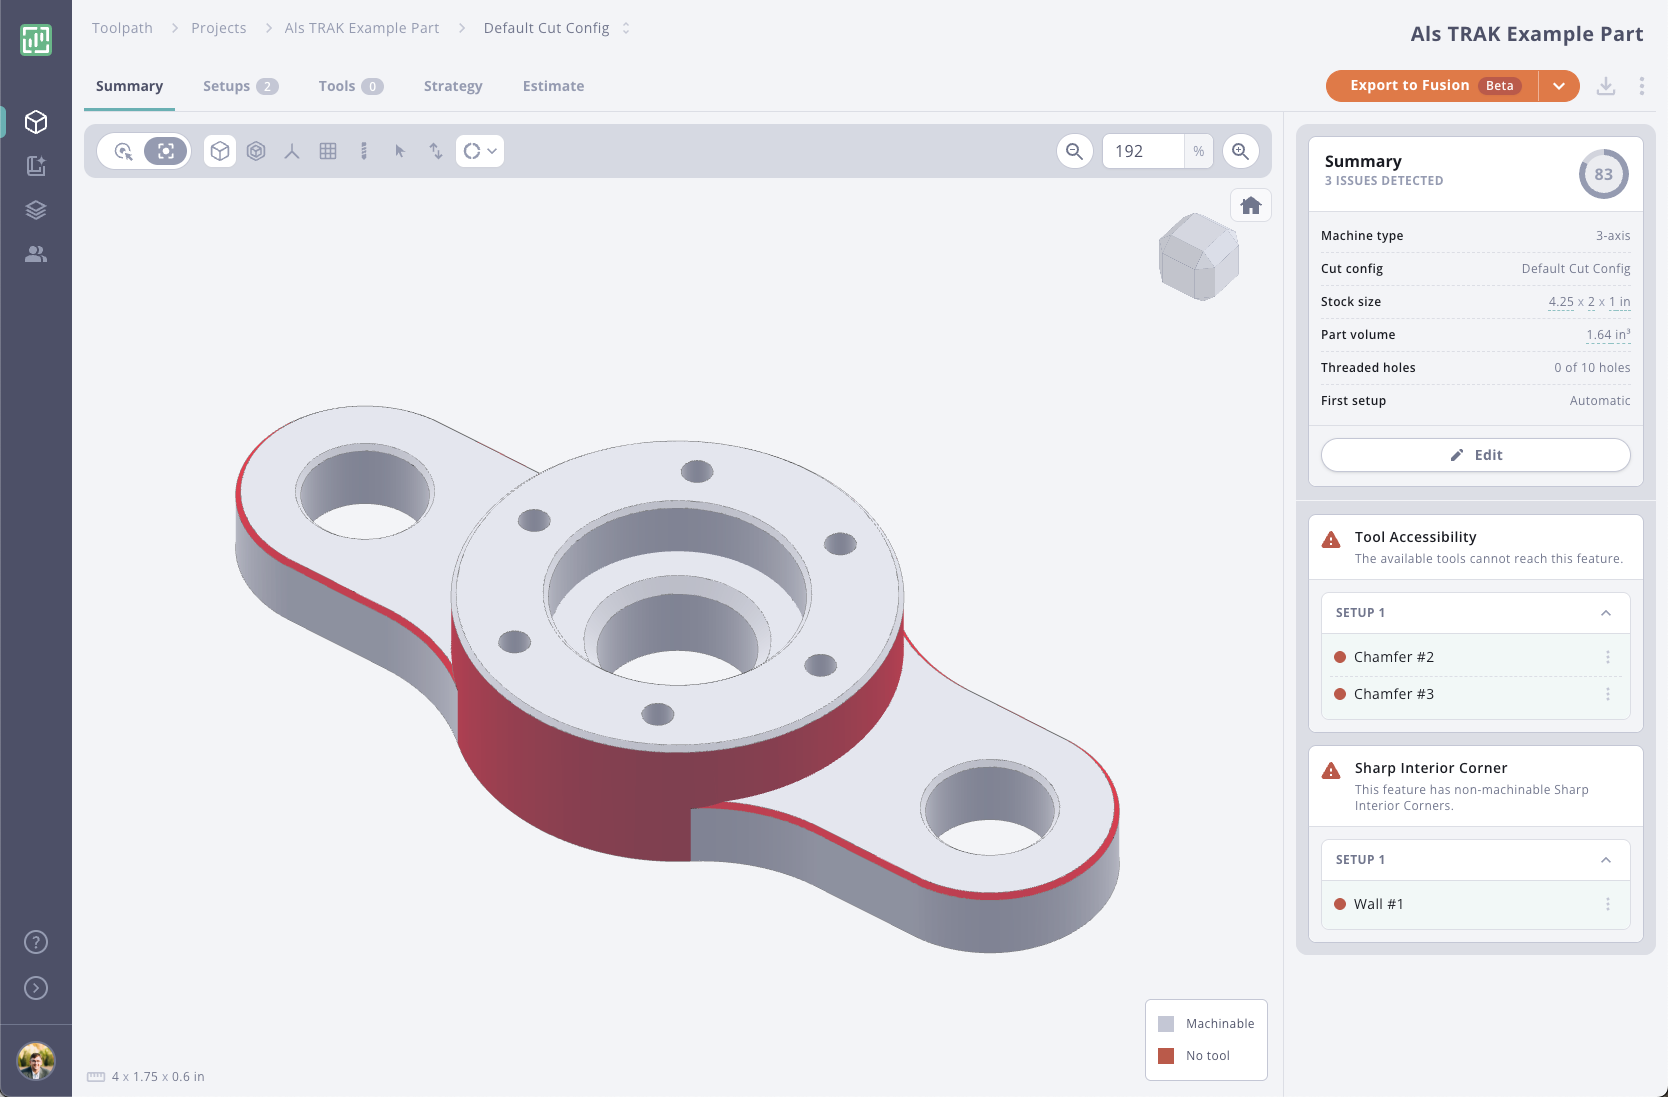
Task: Click the Edit button in Summary
Action: 1476,455
